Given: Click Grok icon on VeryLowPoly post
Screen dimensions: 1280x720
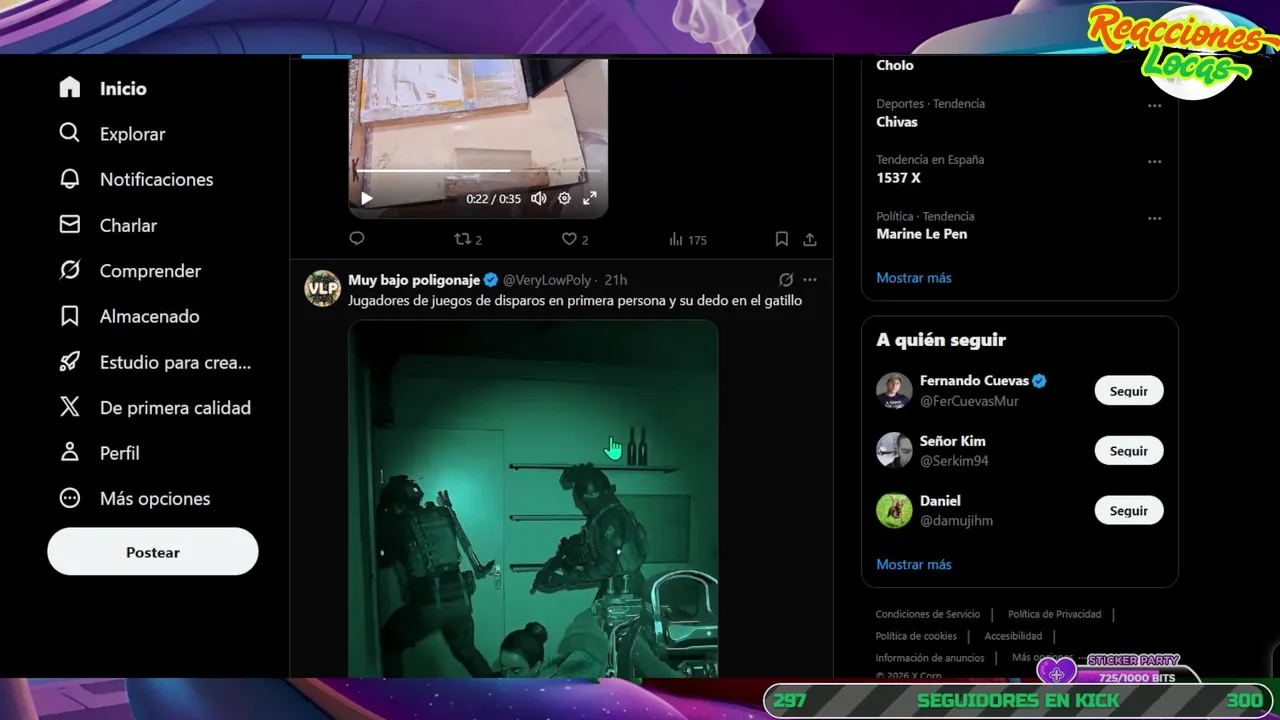Looking at the screenshot, I should 786,280.
